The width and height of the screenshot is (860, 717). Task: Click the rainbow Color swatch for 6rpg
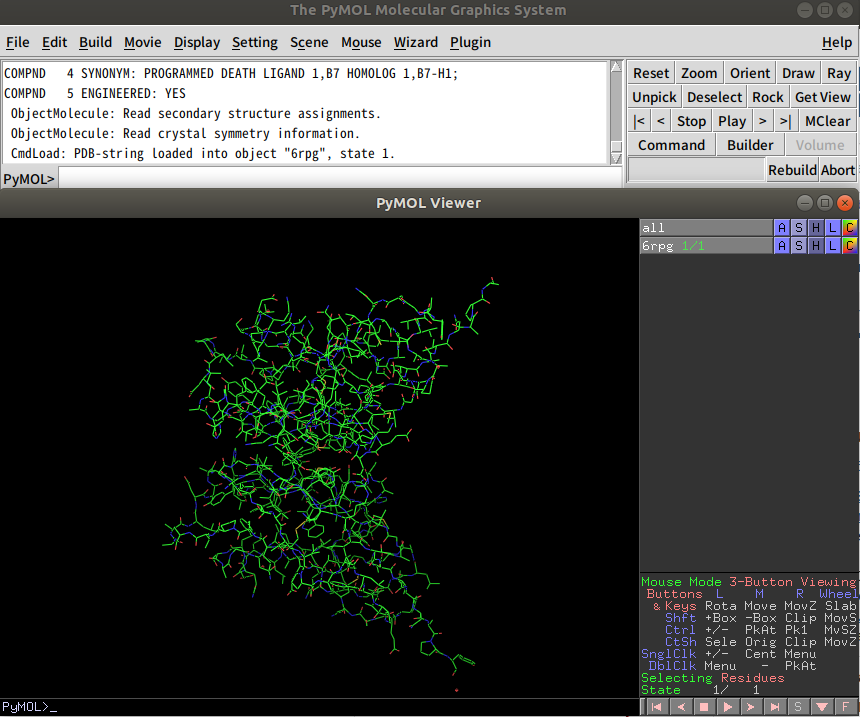pyautogui.click(x=850, y=246)
